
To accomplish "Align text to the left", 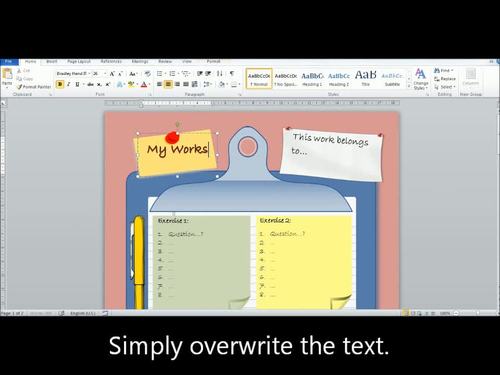I will pyautogui.click(x=159, y=84).
